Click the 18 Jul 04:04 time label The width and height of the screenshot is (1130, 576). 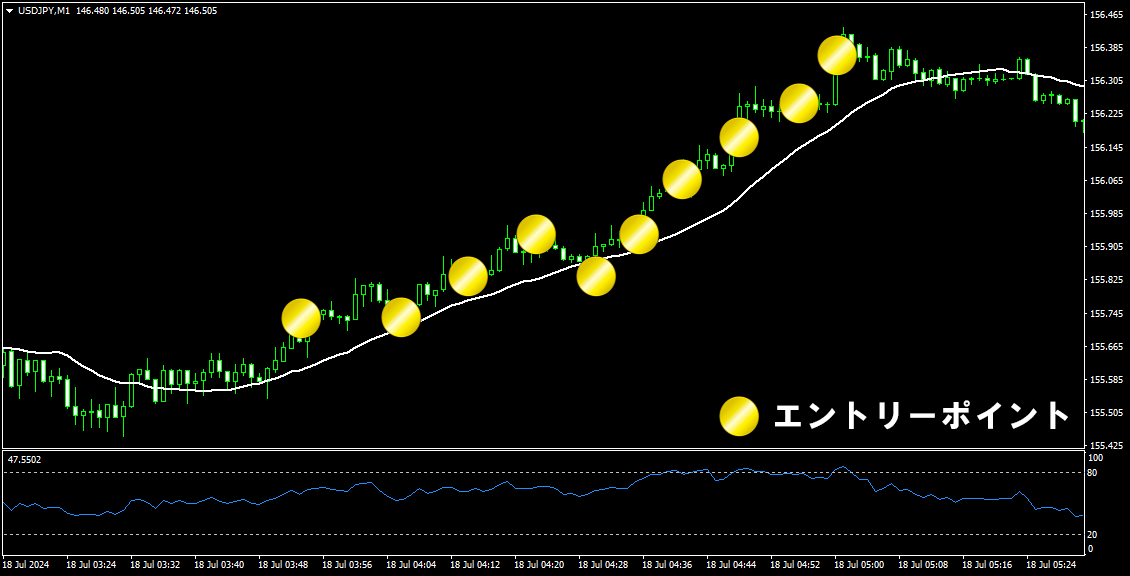point(411,564)
